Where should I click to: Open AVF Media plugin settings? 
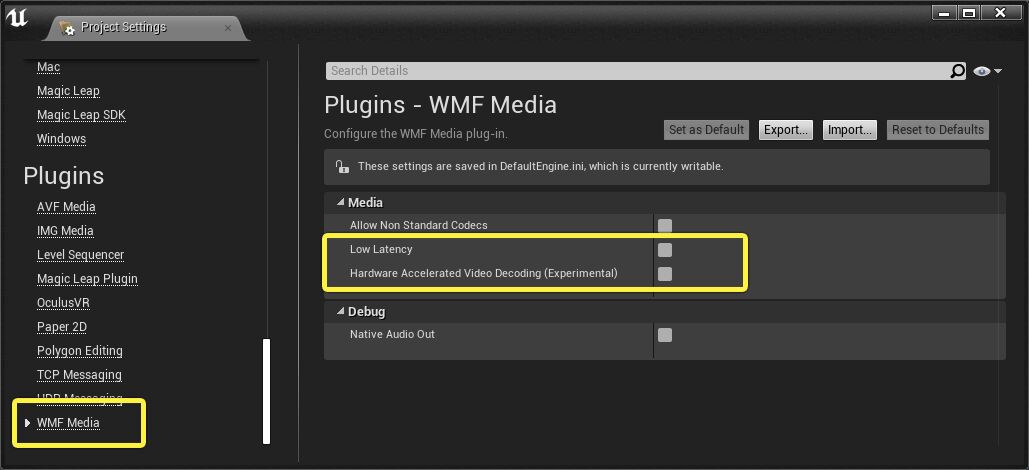point(66,207)
